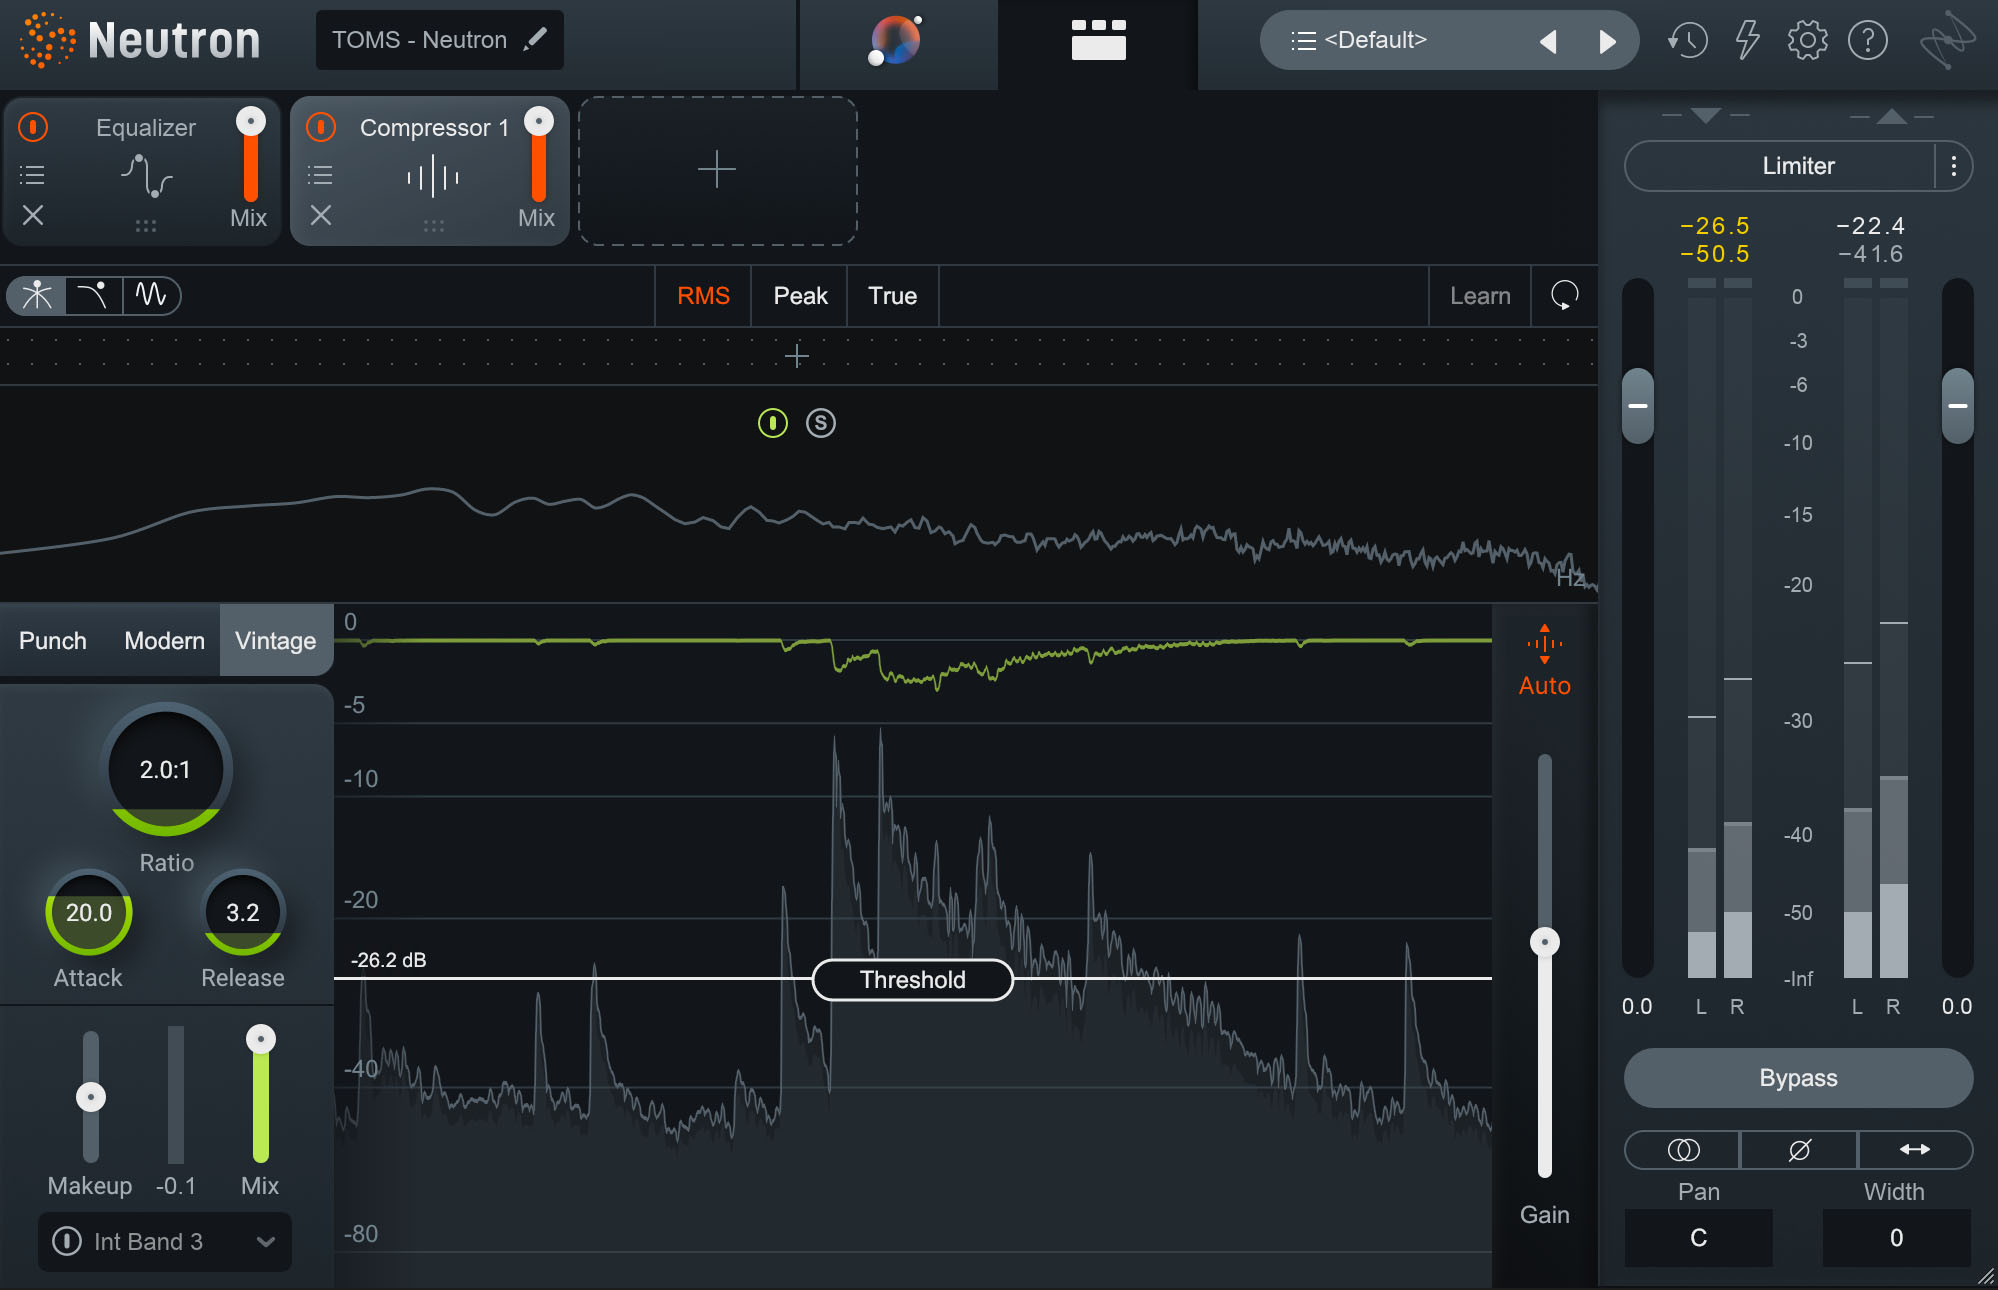This screenshot has width=1998, height=1290.
Task: Click the output gain fader handle
Action: [1958, 406]
